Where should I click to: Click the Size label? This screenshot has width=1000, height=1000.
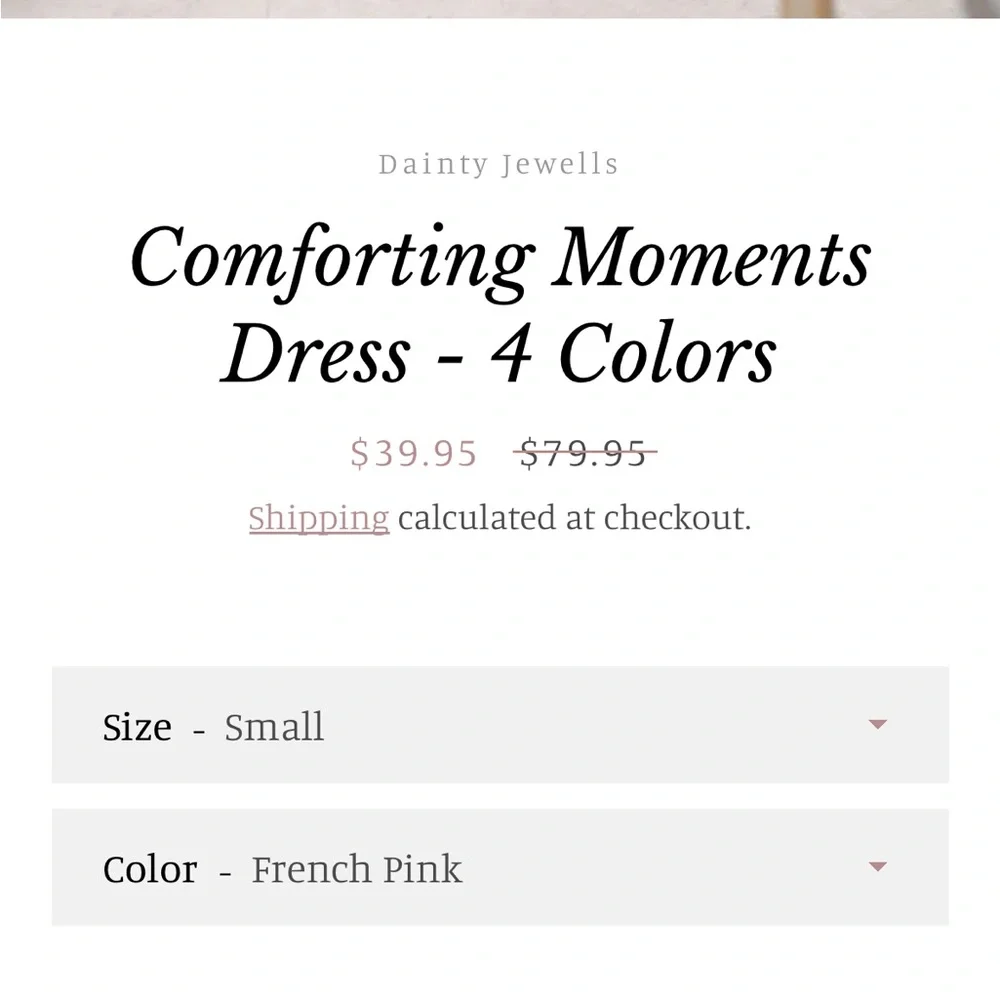(x=135, y=727)
